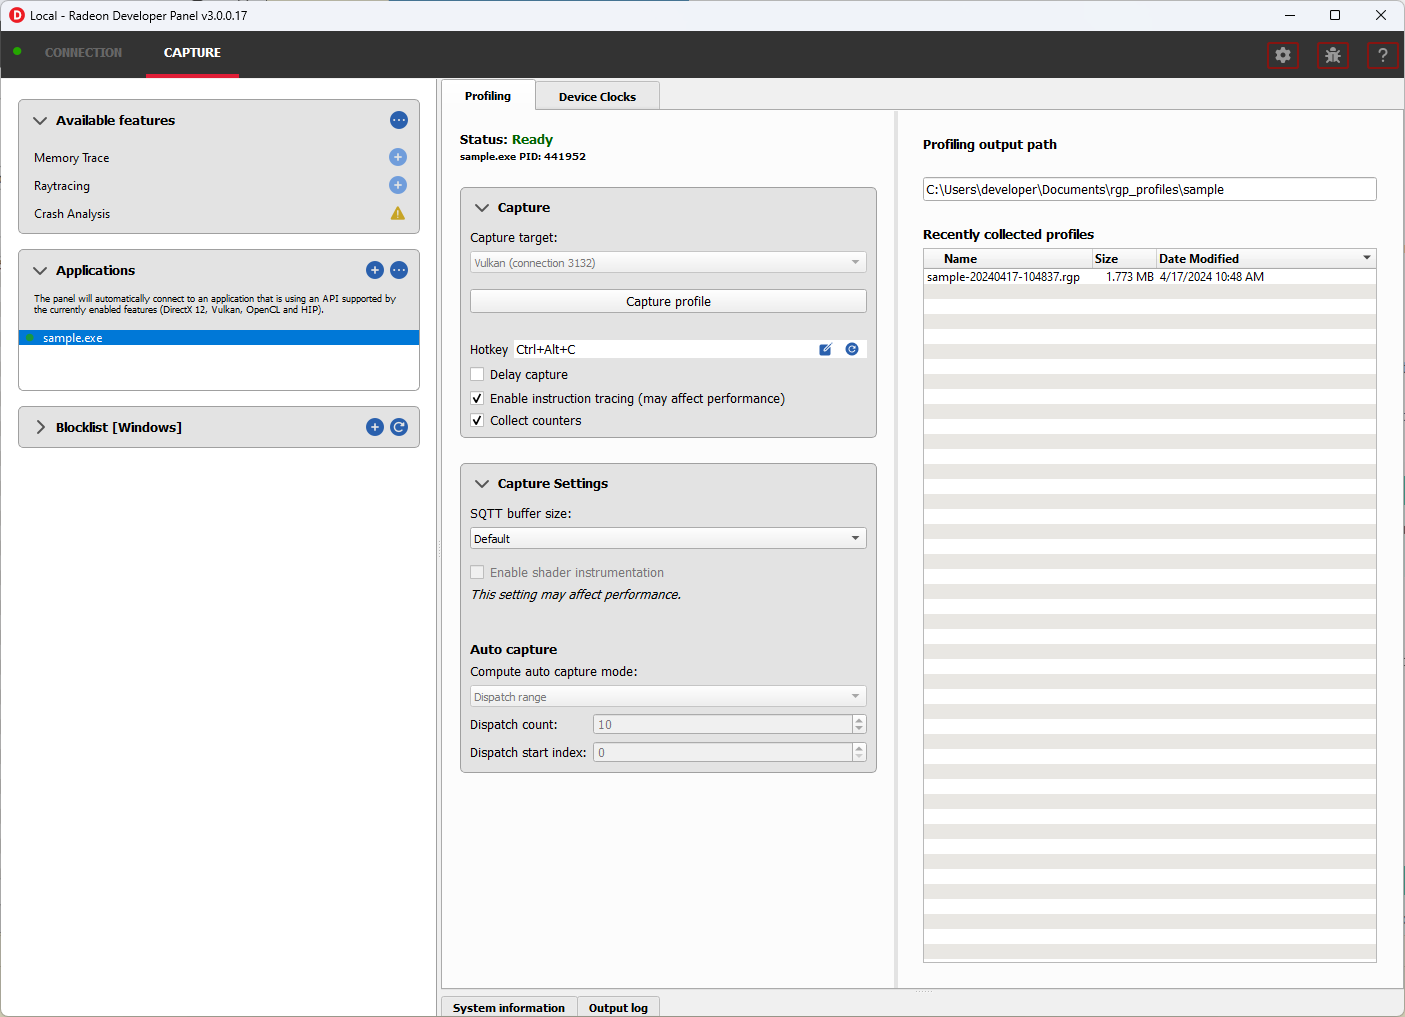
Task: Sort profiles by Name column header
Action: coord(1008,258)
